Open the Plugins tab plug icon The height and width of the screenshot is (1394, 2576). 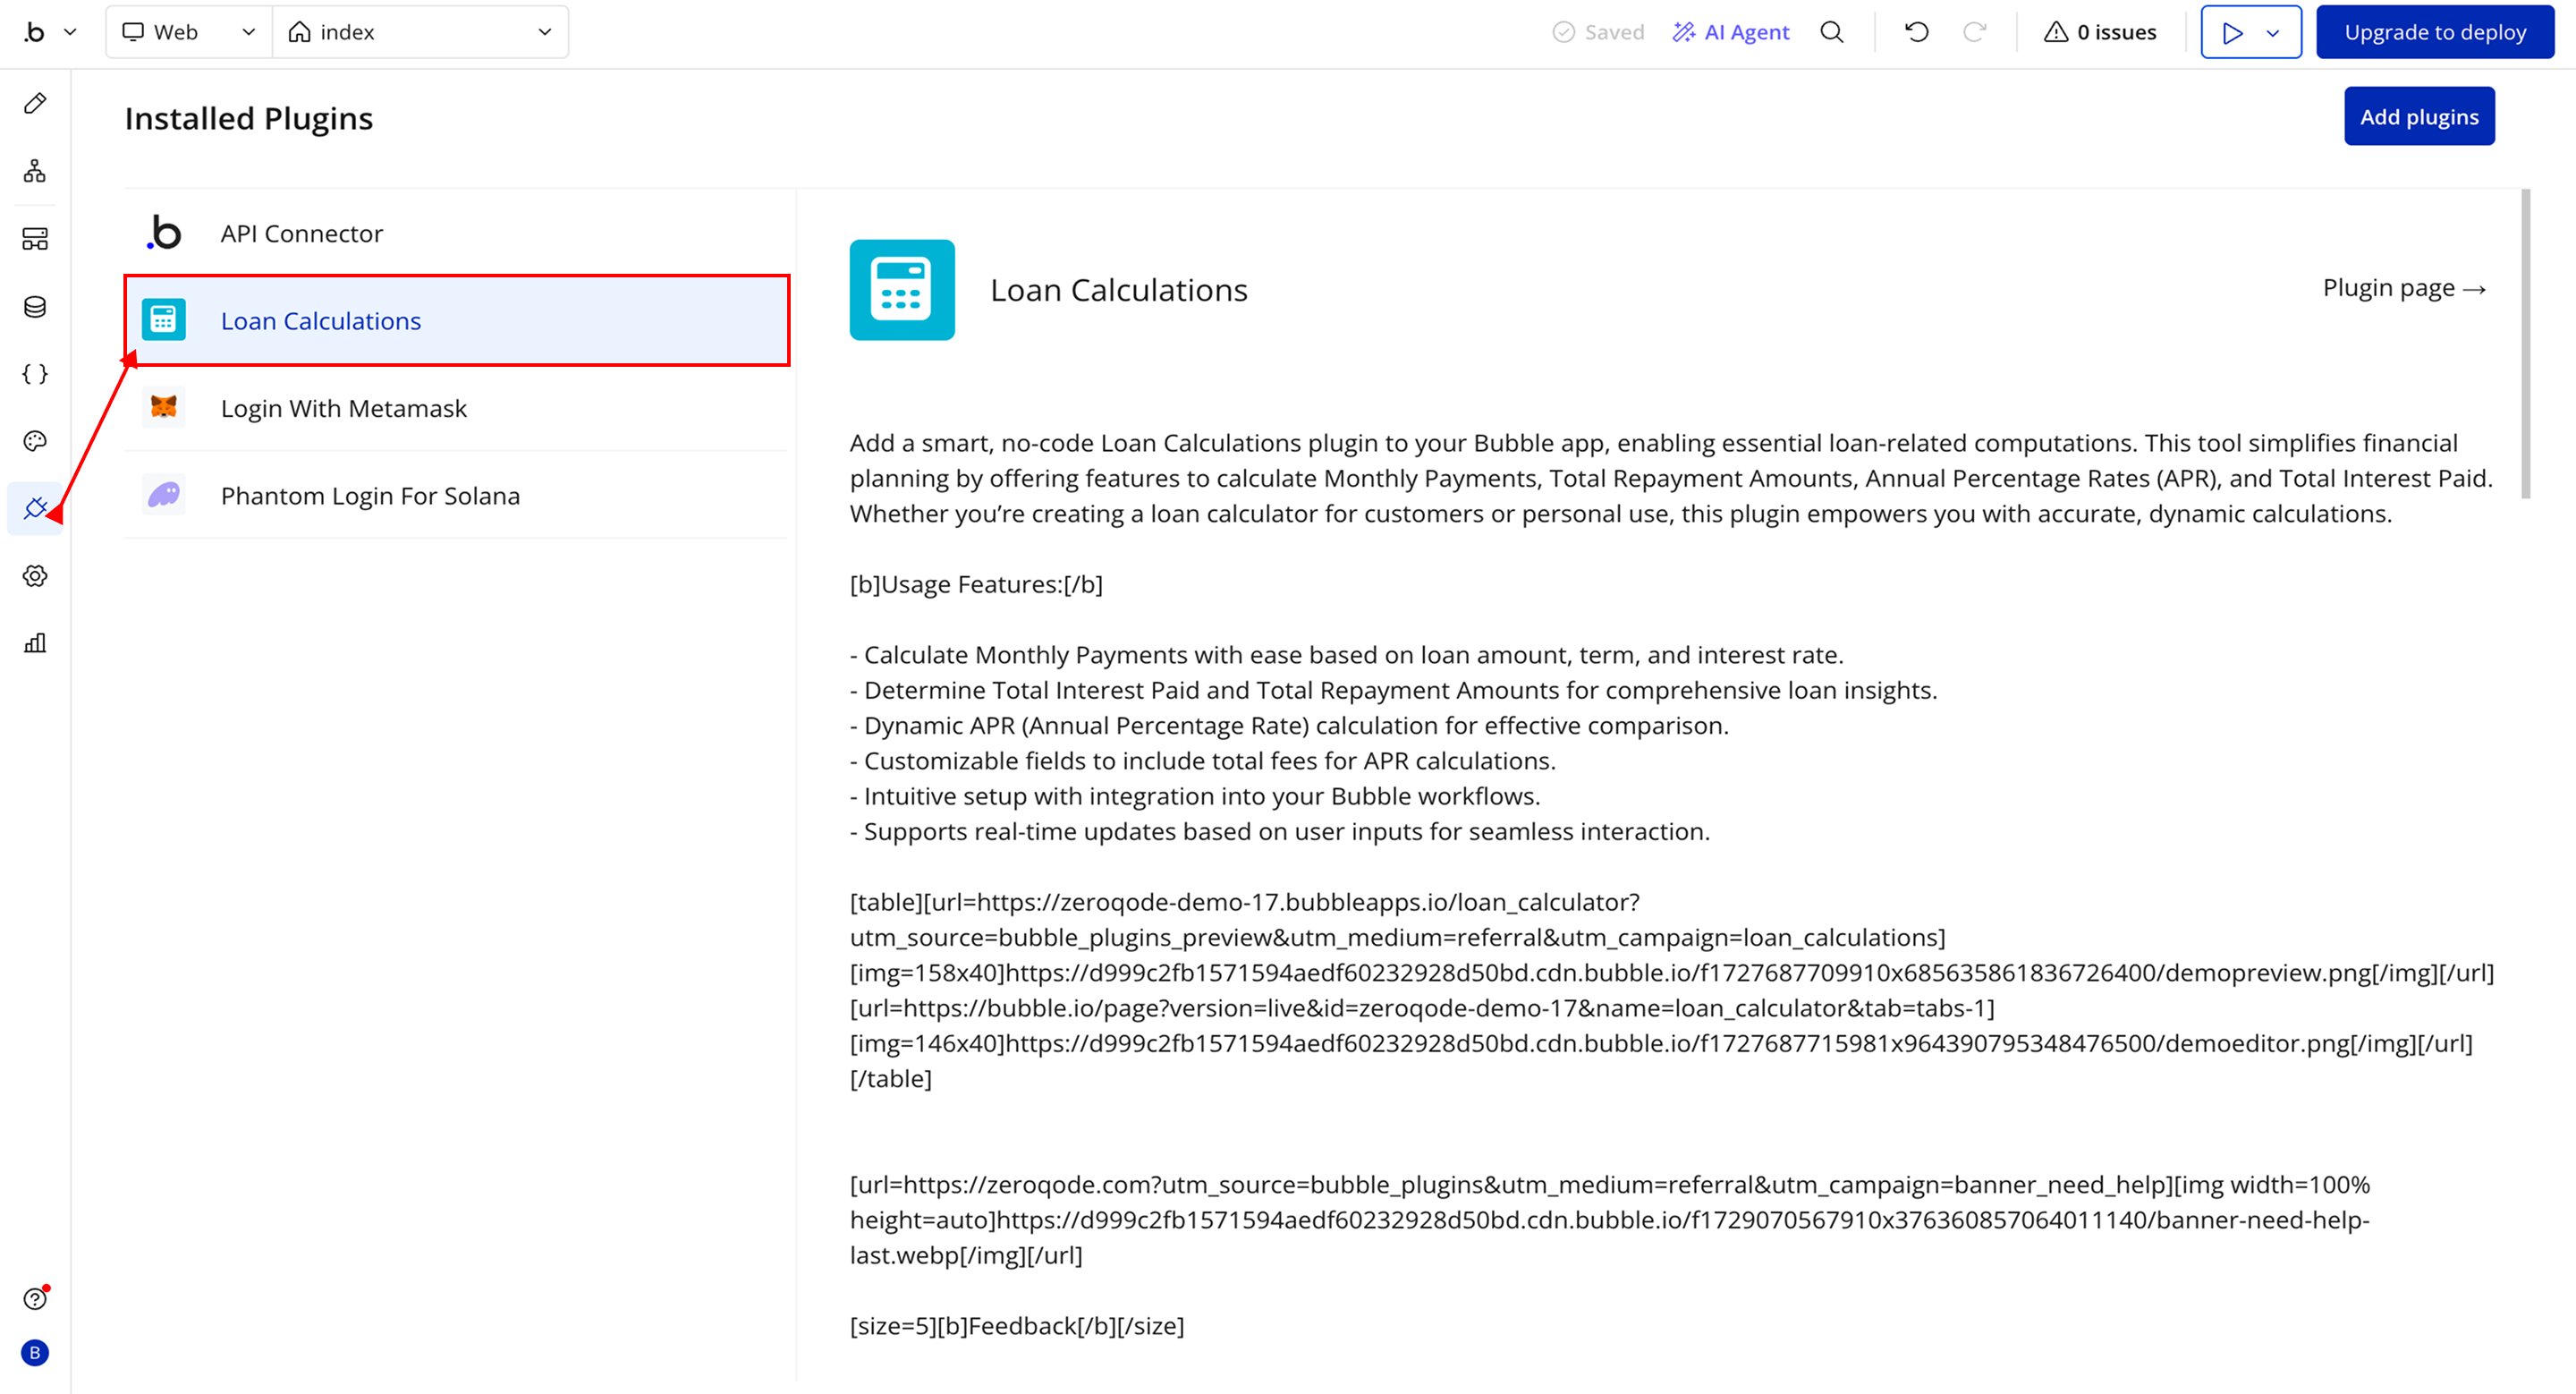[35, 508]
